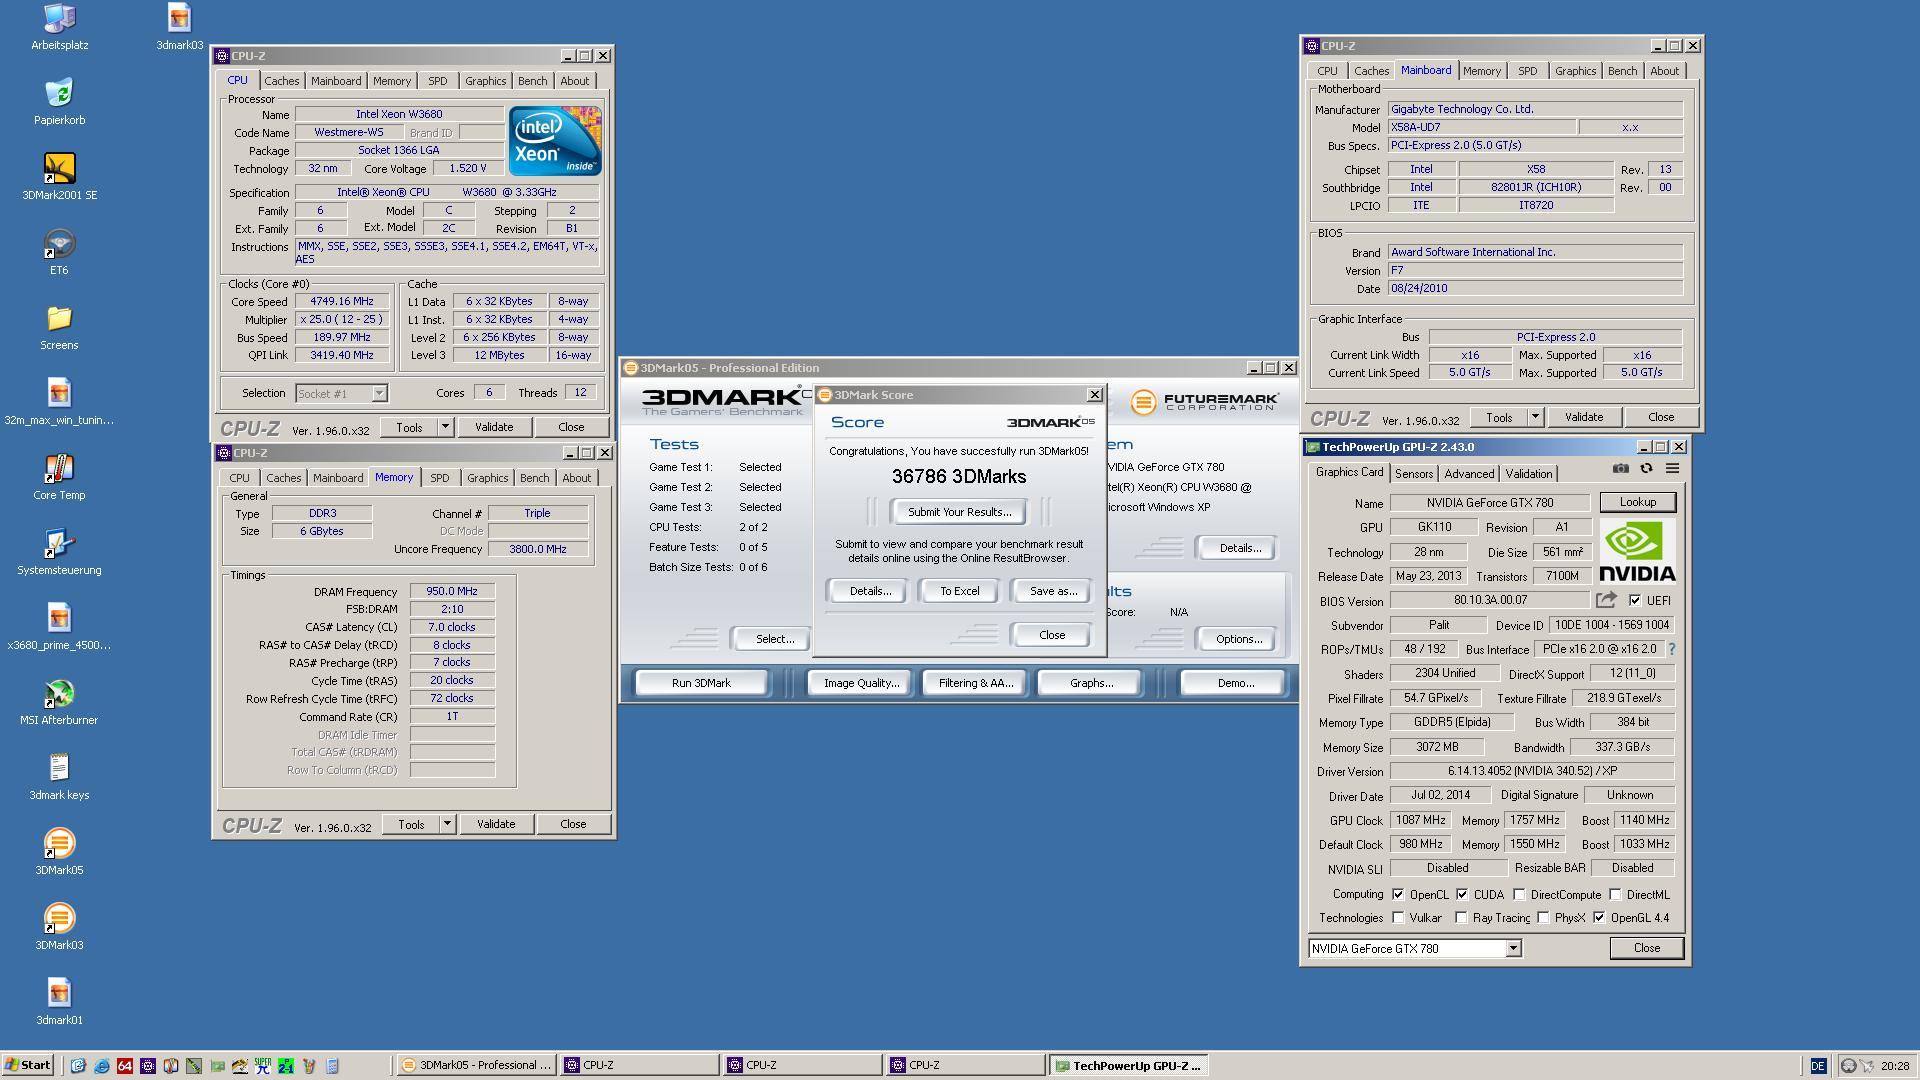Click Filtering & AA button
Image resolution: width=1920 pixels, height=1080 pixels.
975,683
